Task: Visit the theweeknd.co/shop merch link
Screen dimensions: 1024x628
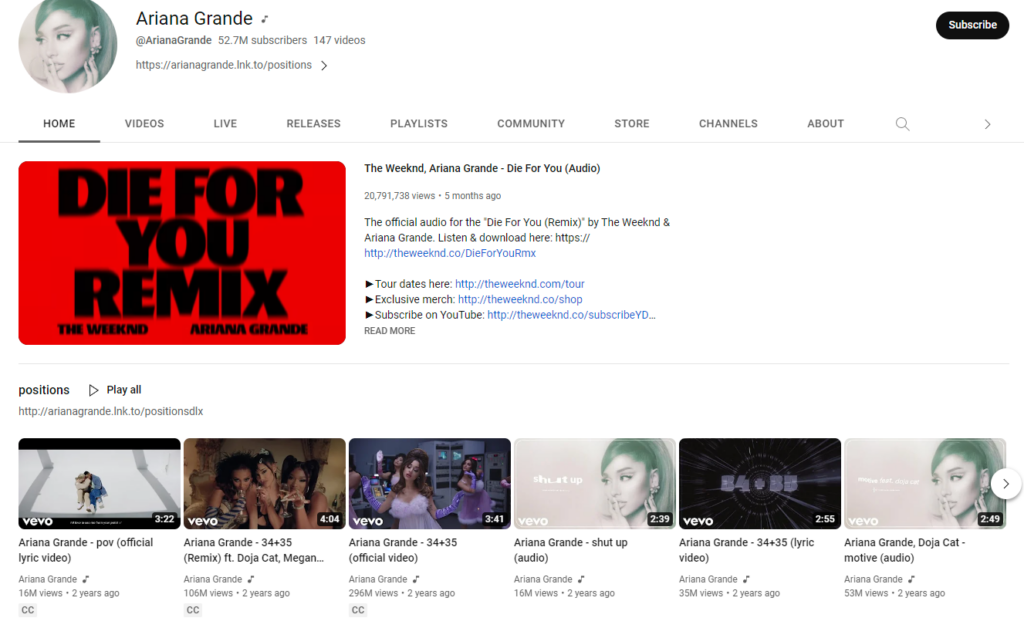Action: tap(520, 300)
